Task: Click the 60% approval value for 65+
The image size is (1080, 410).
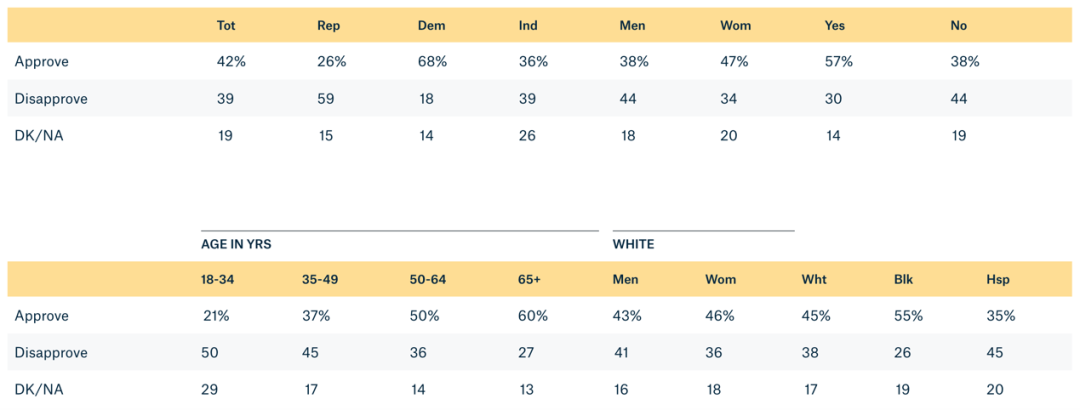Action: [533, 316]
